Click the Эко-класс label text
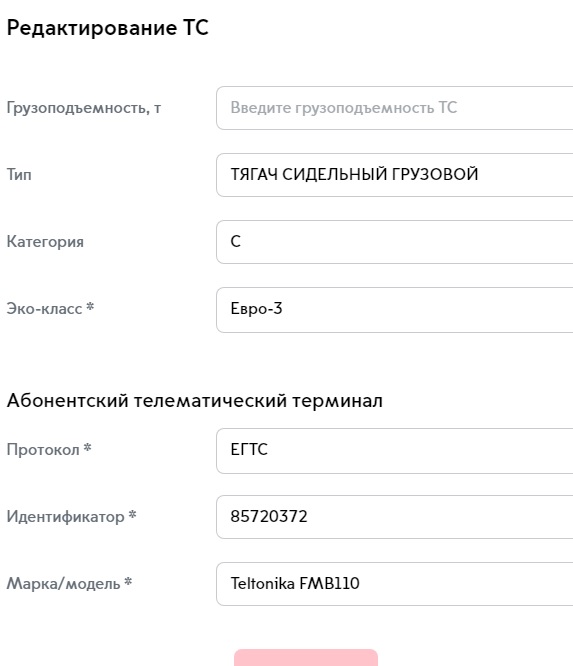The image size is (573, 666). click(45, 308)
